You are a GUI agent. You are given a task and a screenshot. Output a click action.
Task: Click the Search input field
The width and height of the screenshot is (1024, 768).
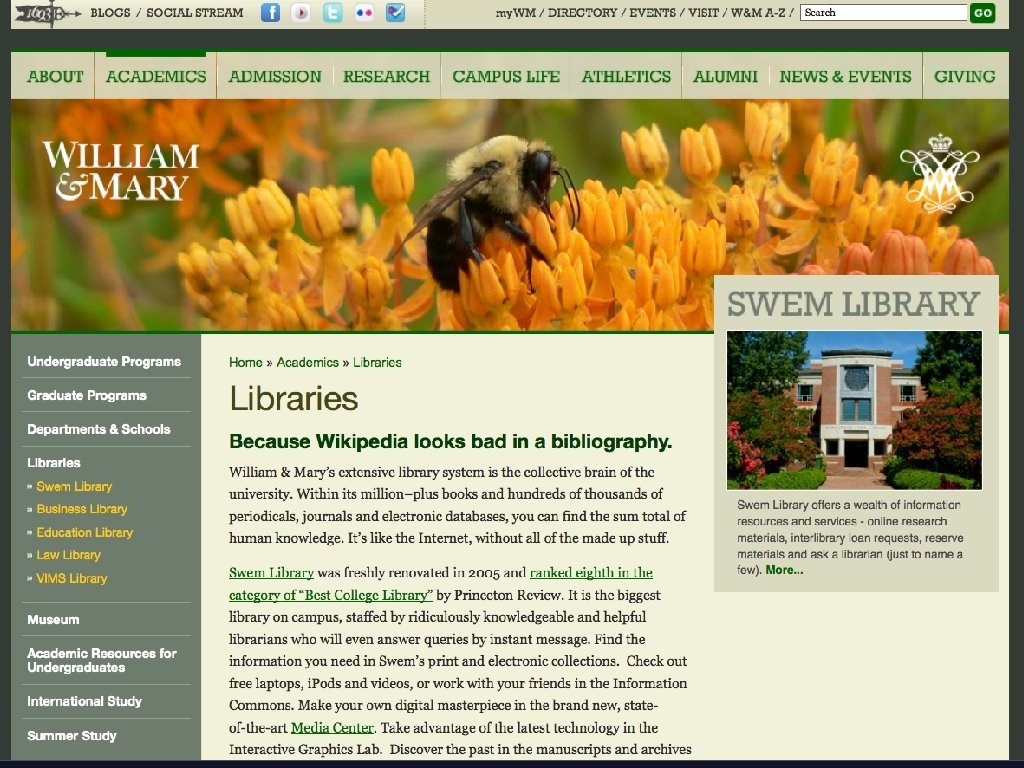(x=884, y=12)
